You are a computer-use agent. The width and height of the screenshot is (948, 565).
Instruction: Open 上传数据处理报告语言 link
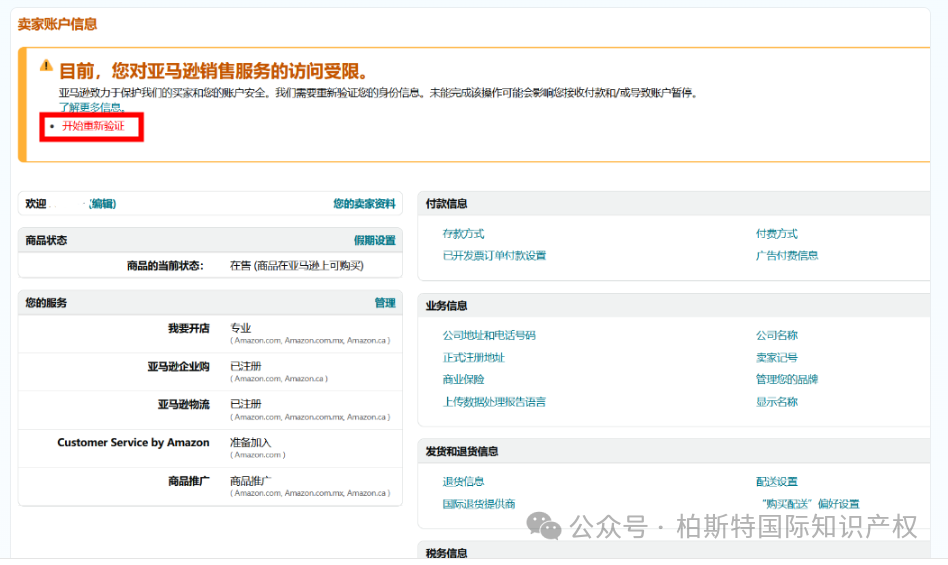494,402
